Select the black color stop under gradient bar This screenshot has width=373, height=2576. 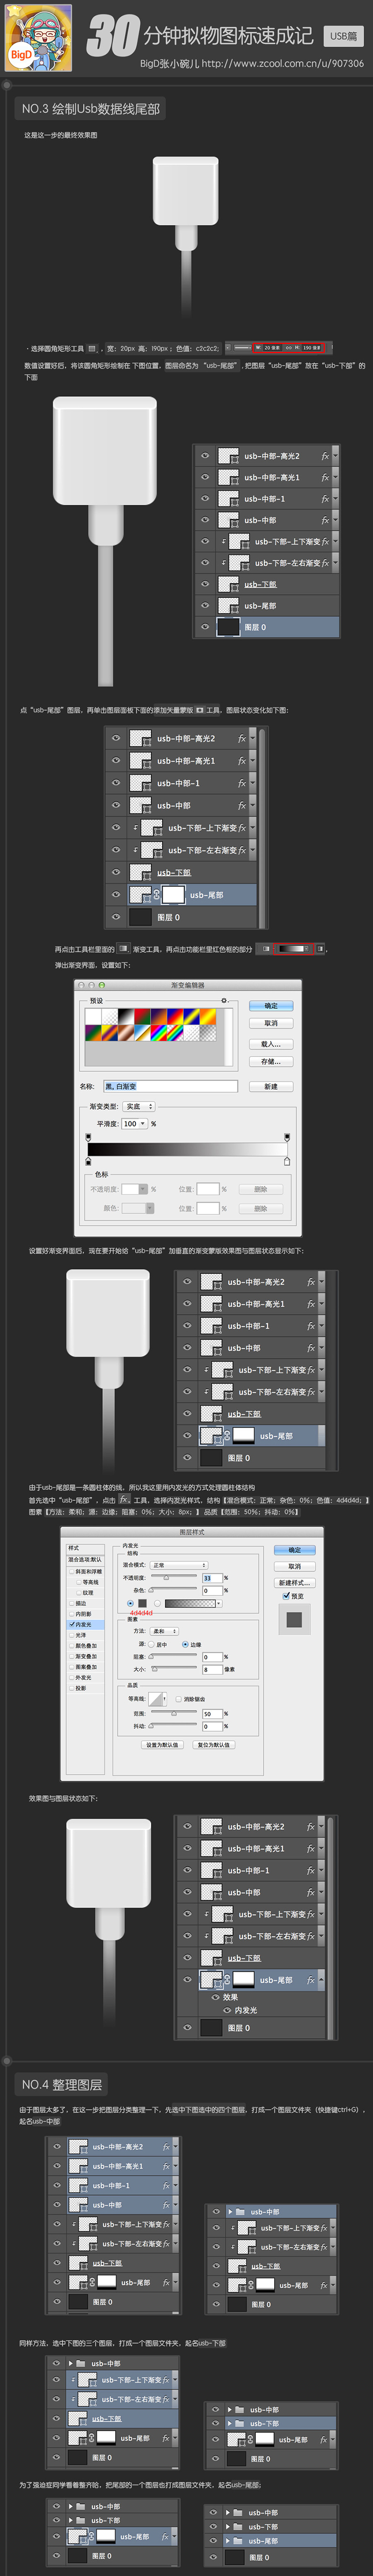coord(88,1161)
